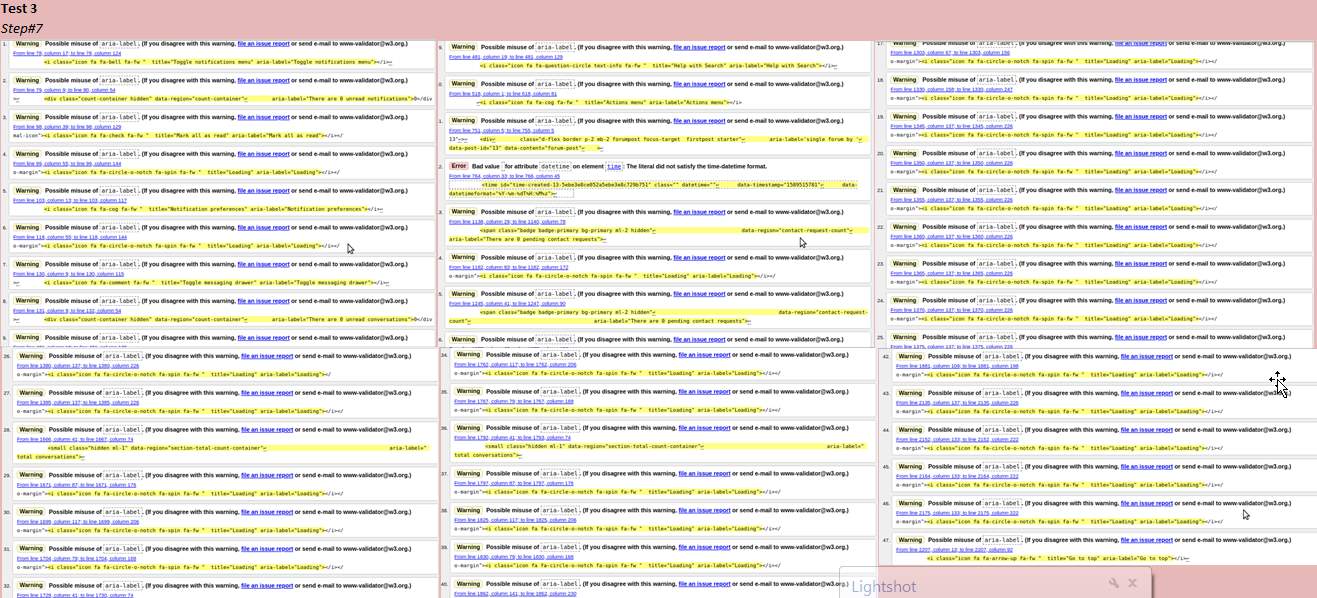The height and width of the screenshot is (598, 1317).
Task: Follow location link 'From line 2164' in warning 45
Action: pyautogui.click(x=957, y=476)
